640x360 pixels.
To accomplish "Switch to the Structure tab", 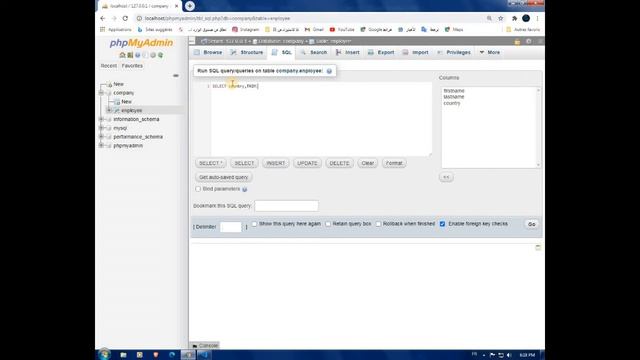I will [247, 52].
